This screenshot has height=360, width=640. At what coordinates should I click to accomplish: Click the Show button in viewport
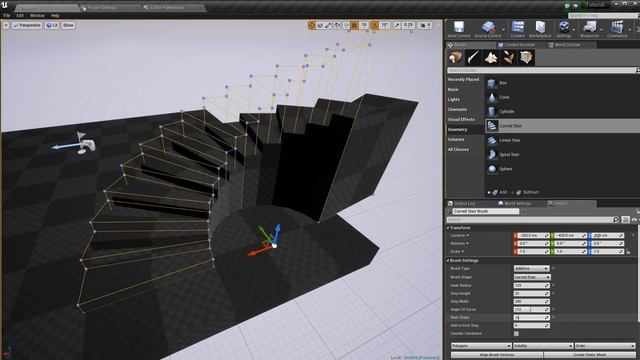68,25
